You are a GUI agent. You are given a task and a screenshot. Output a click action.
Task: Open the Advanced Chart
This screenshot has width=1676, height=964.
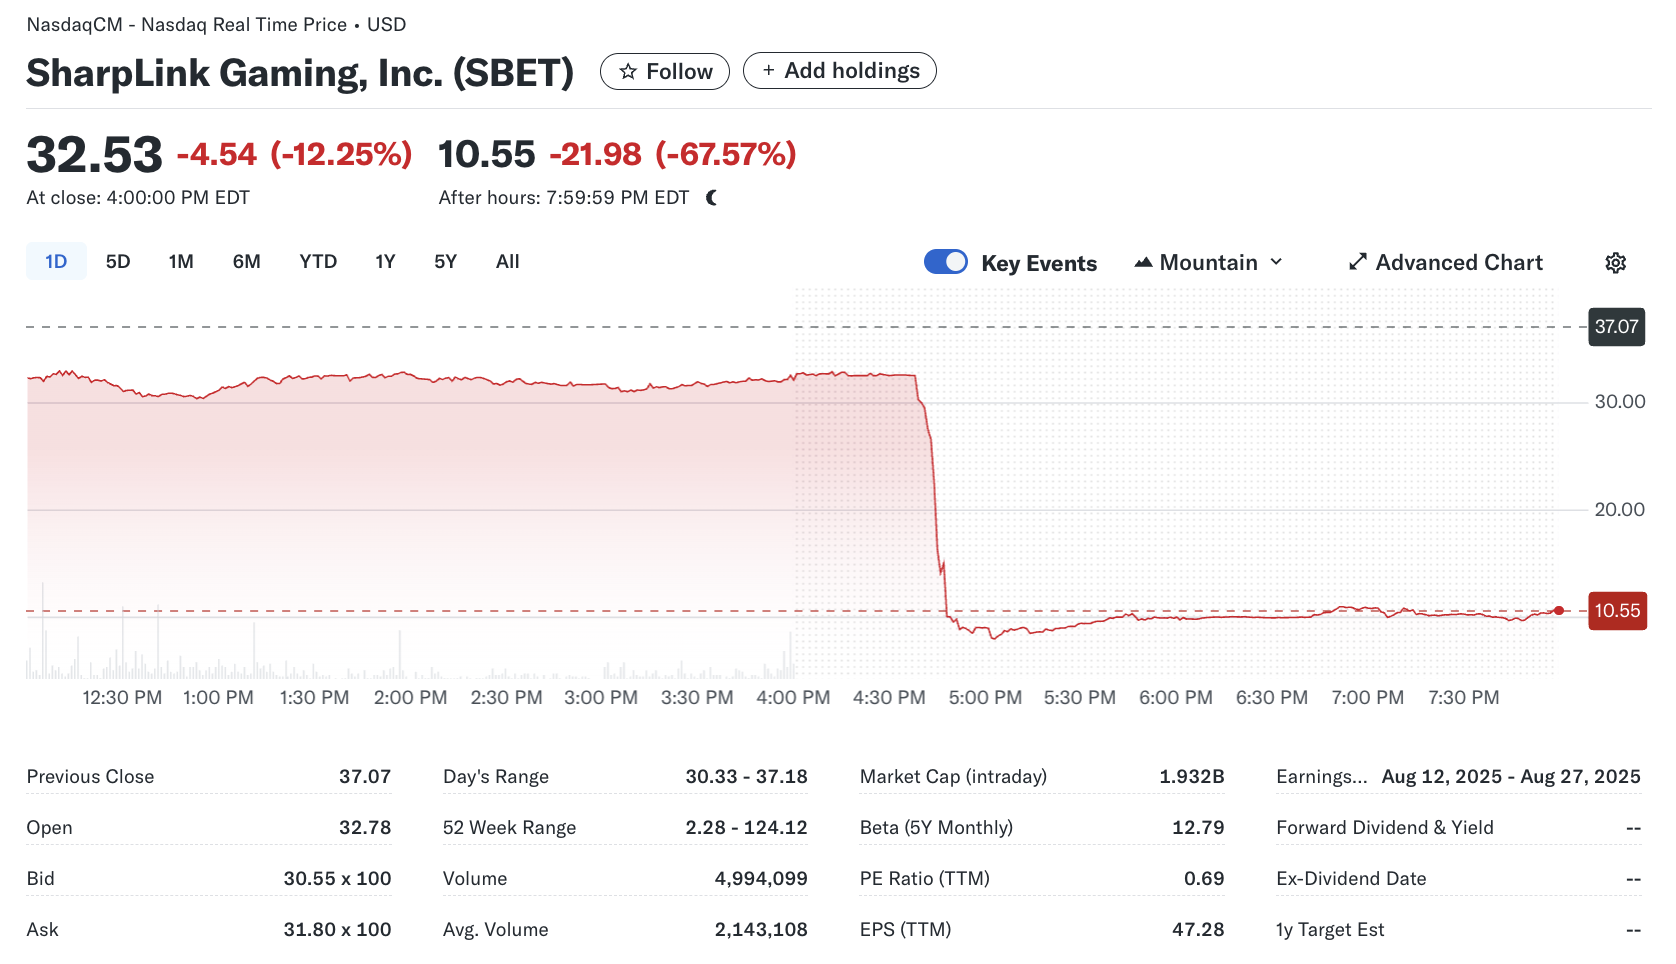[1459, 262]
